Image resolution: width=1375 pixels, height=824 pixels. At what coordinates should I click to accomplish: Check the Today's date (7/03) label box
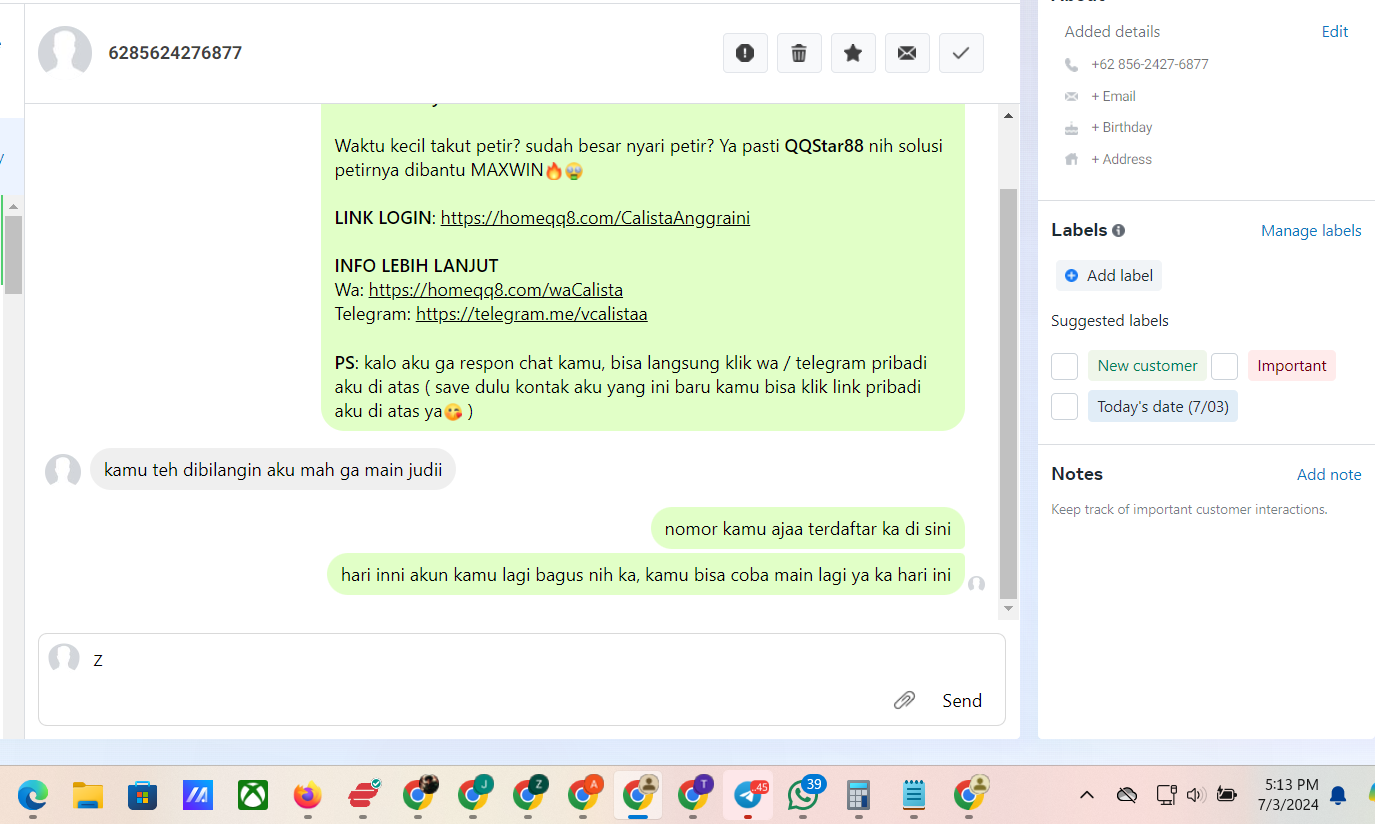point(1064,406)
